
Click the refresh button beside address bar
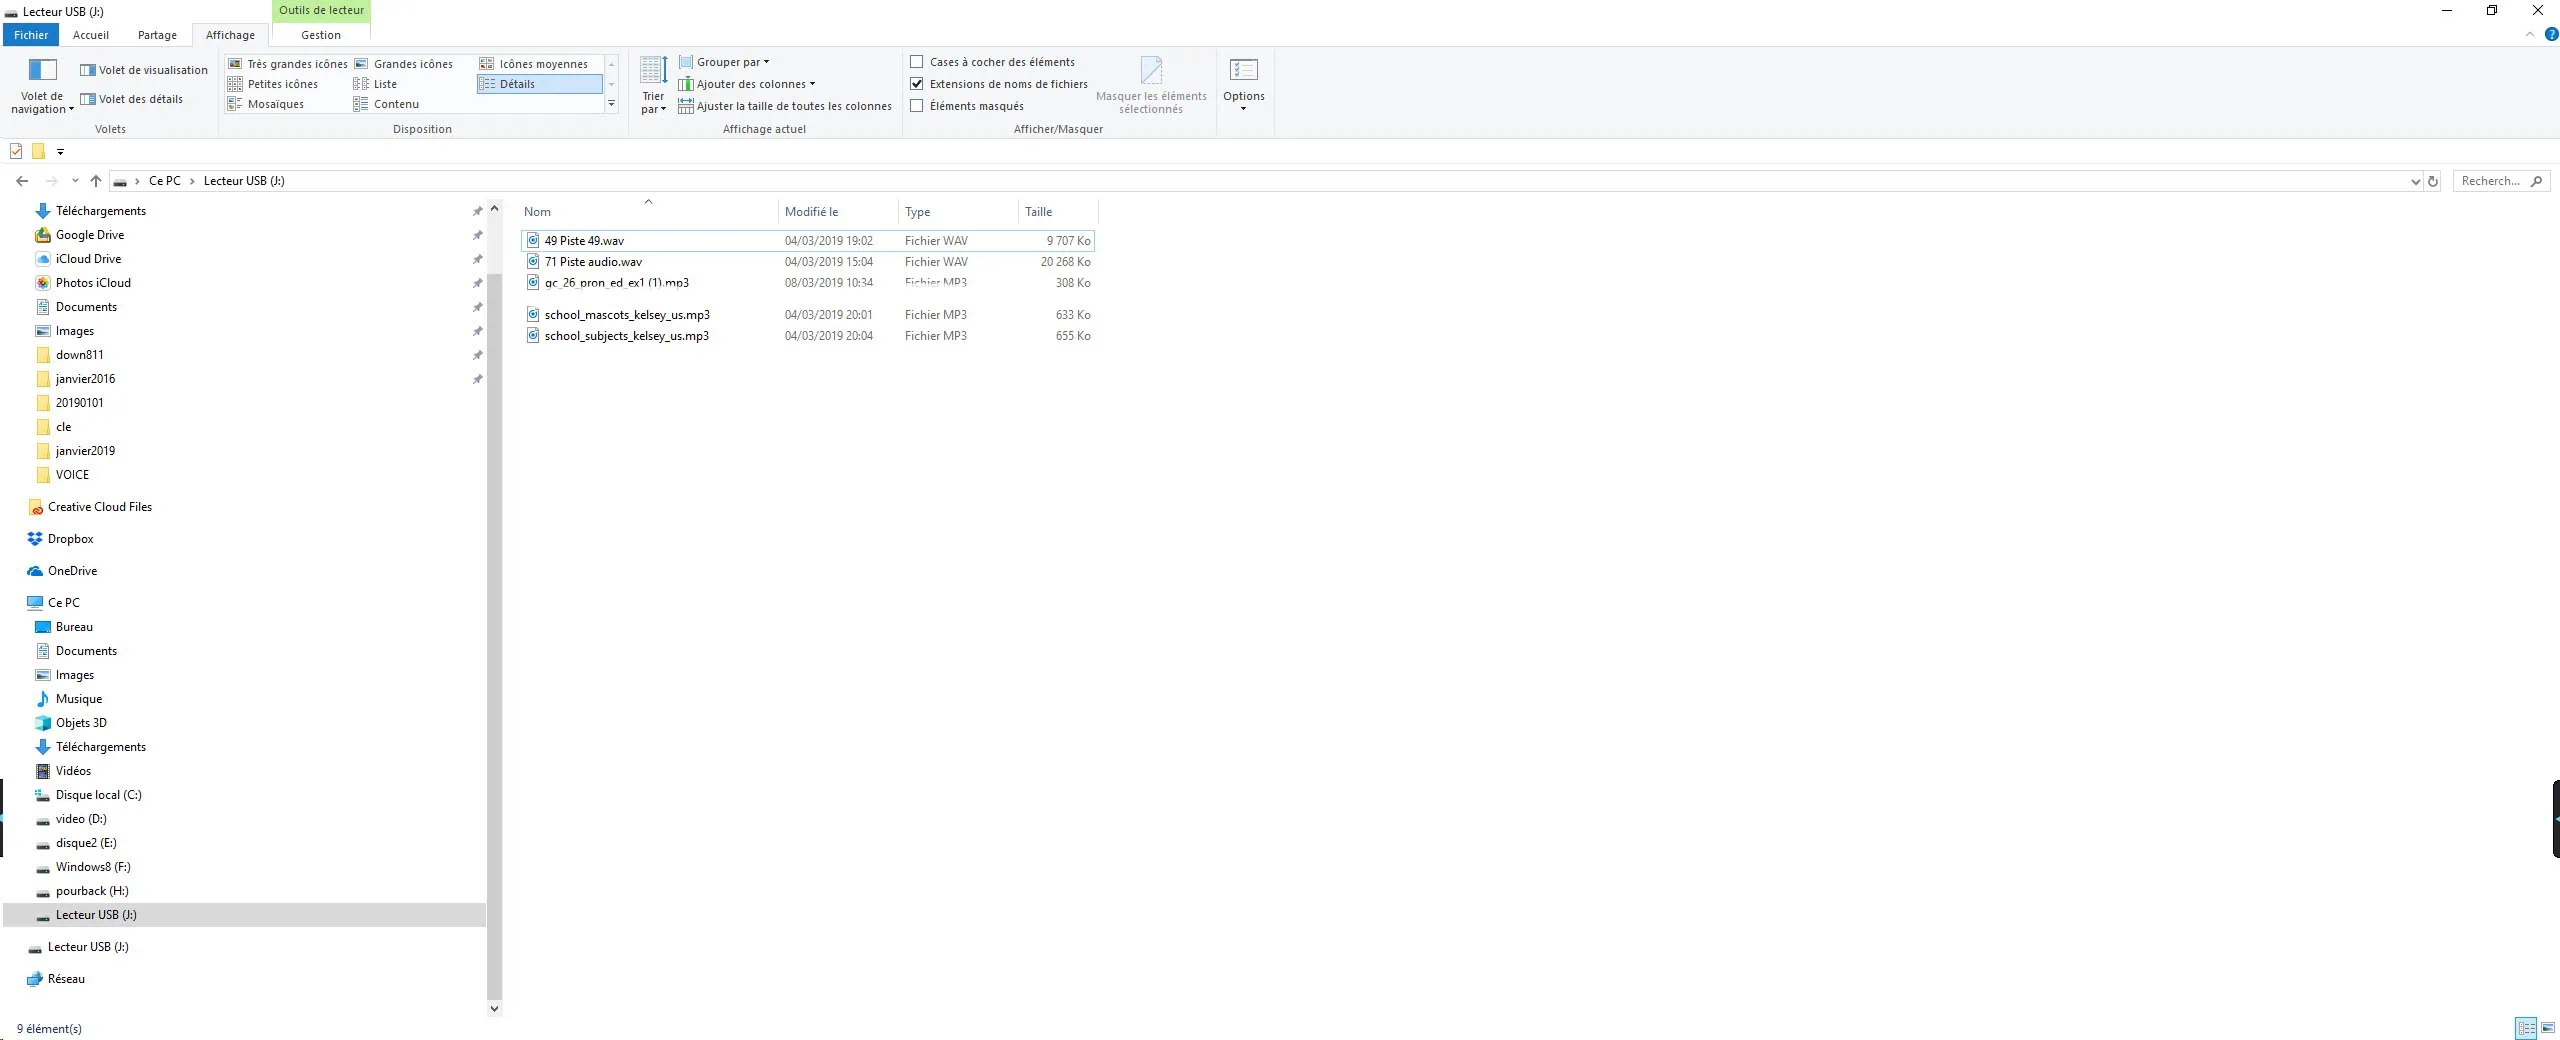tap(2433, 181)
